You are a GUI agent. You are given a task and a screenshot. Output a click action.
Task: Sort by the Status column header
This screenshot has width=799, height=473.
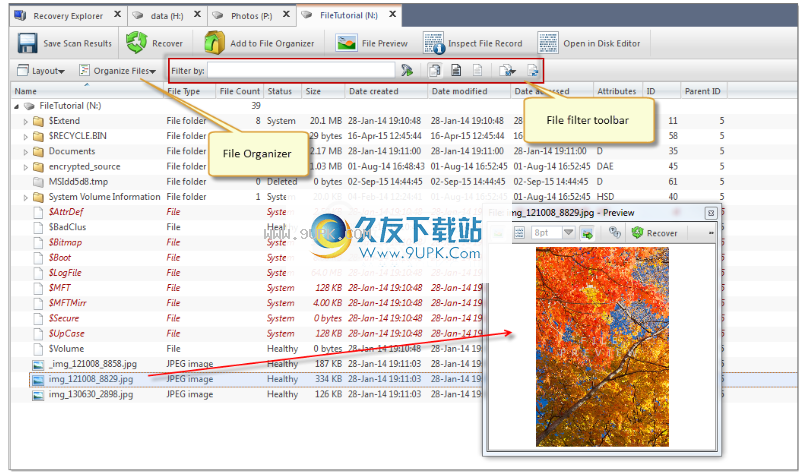tap(282, 91)
